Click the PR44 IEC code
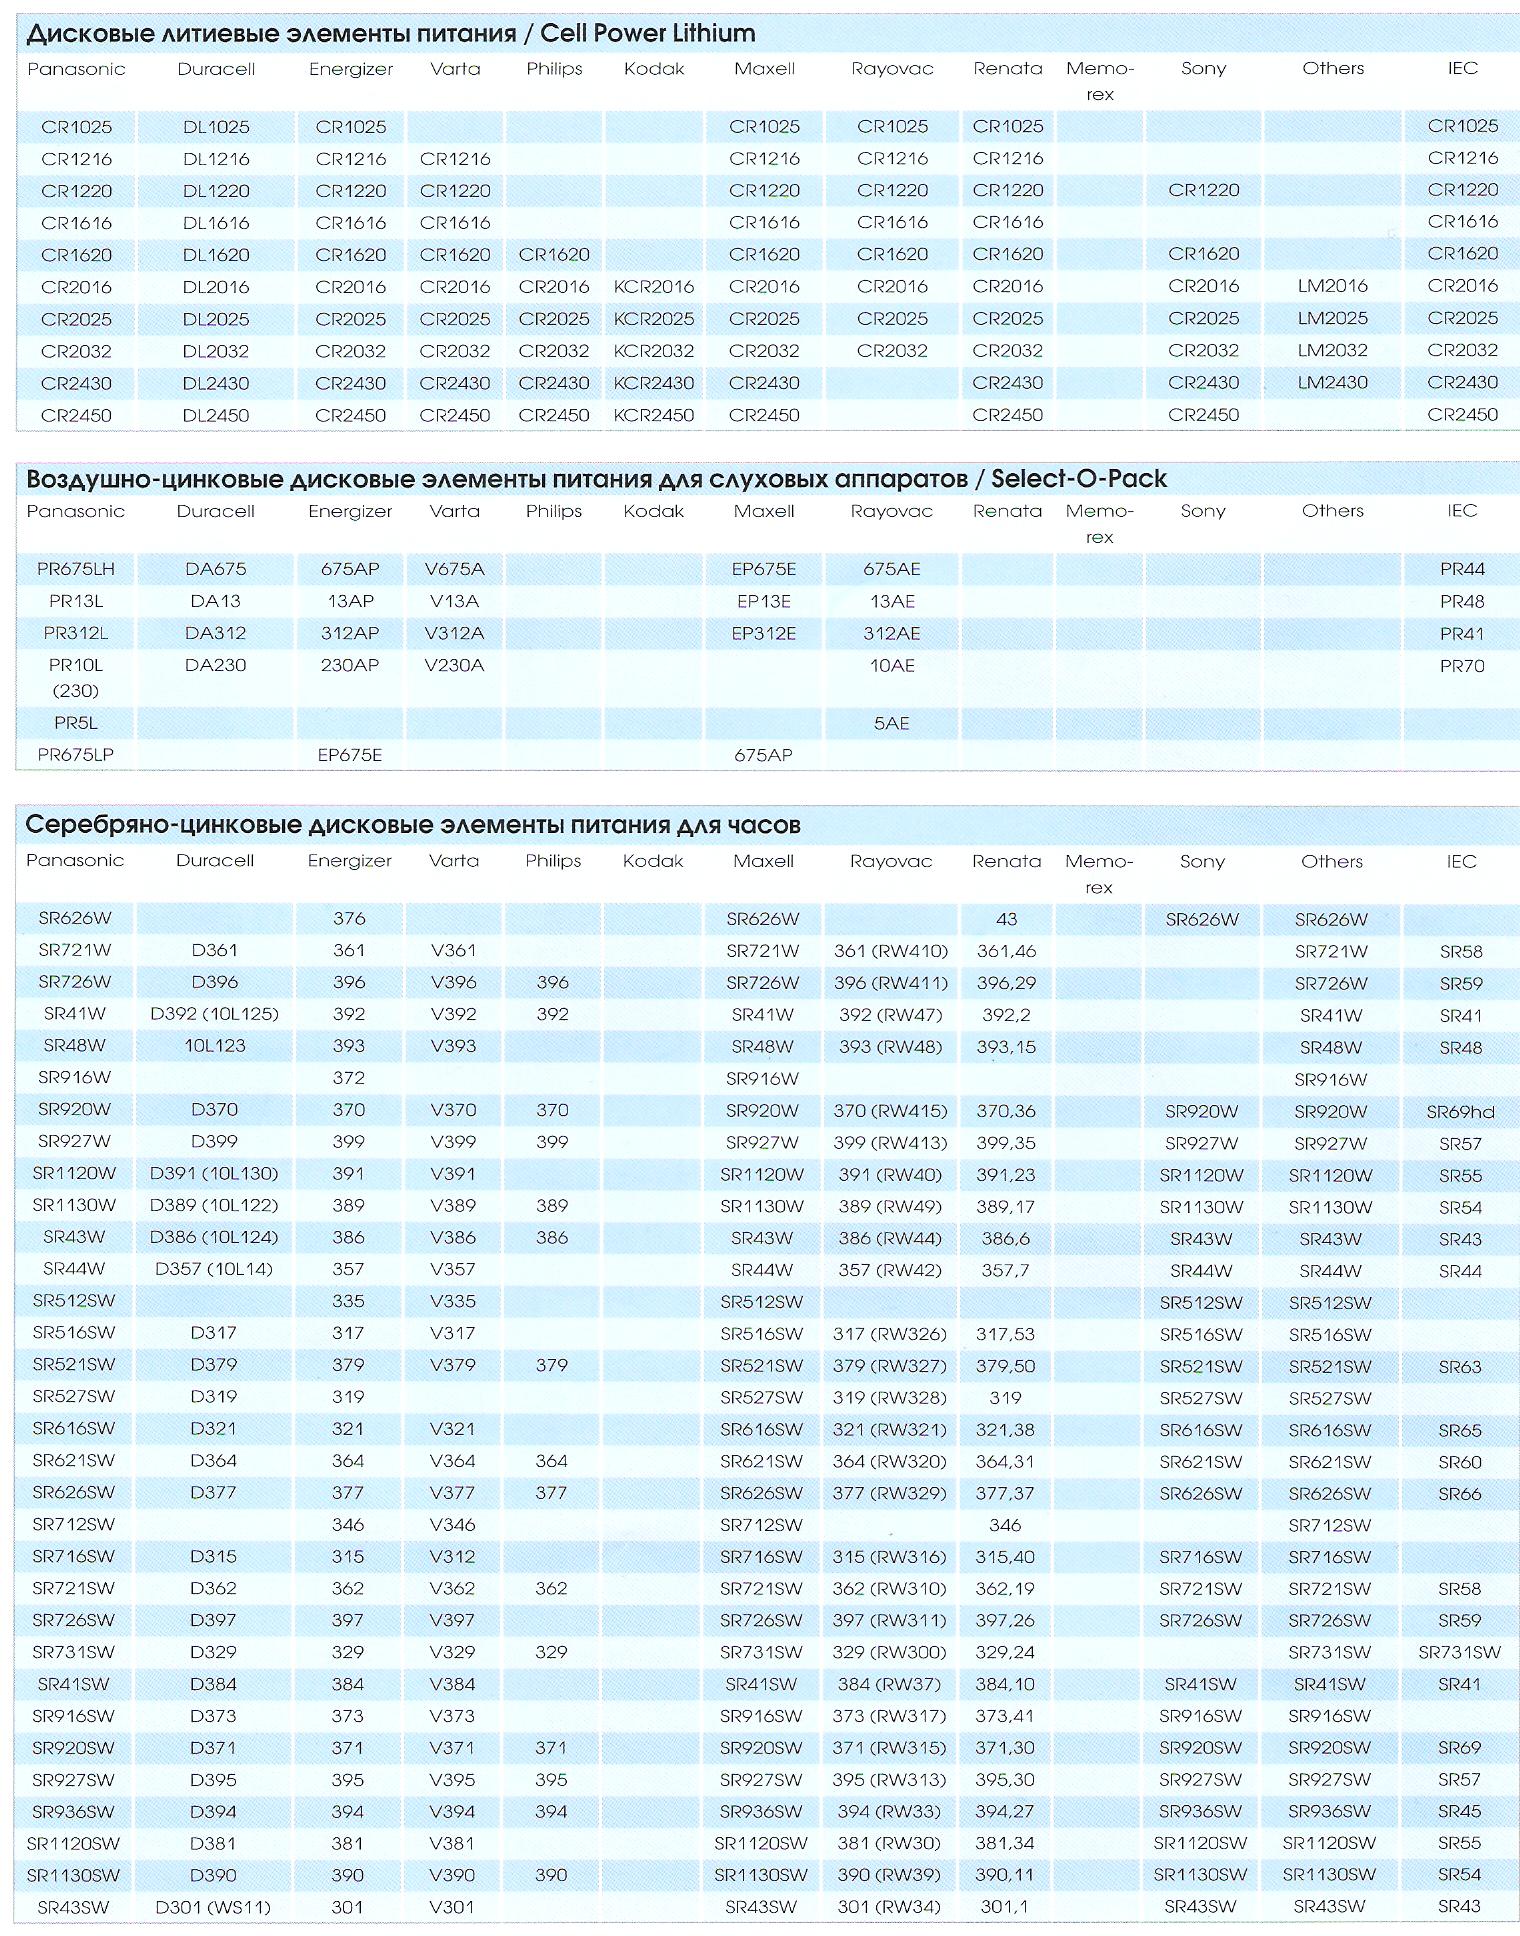The image size is (1520, 1936). [x=1462, y=569]
